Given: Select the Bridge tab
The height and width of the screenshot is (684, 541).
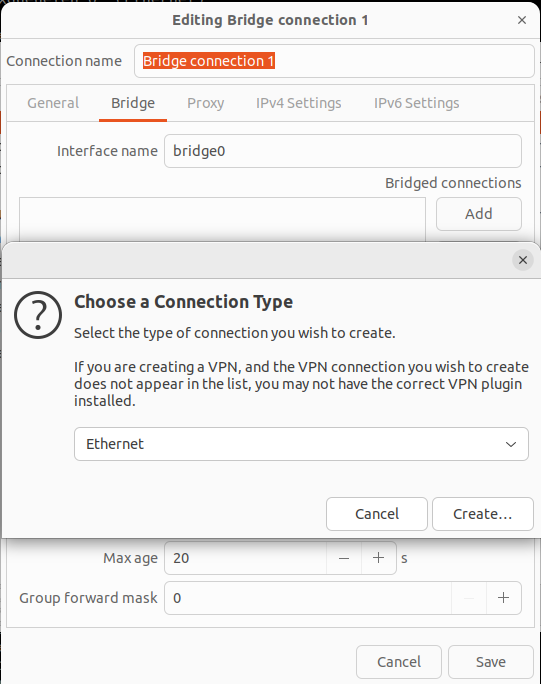Looking at the screenshot, I should click(x=133, y=103).
